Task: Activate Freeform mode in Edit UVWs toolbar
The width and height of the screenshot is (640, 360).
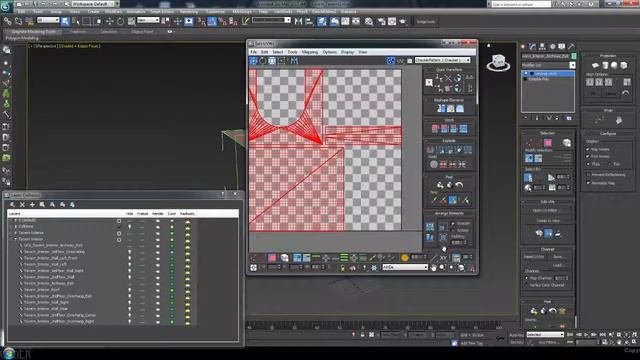Action: pos(282,61)
